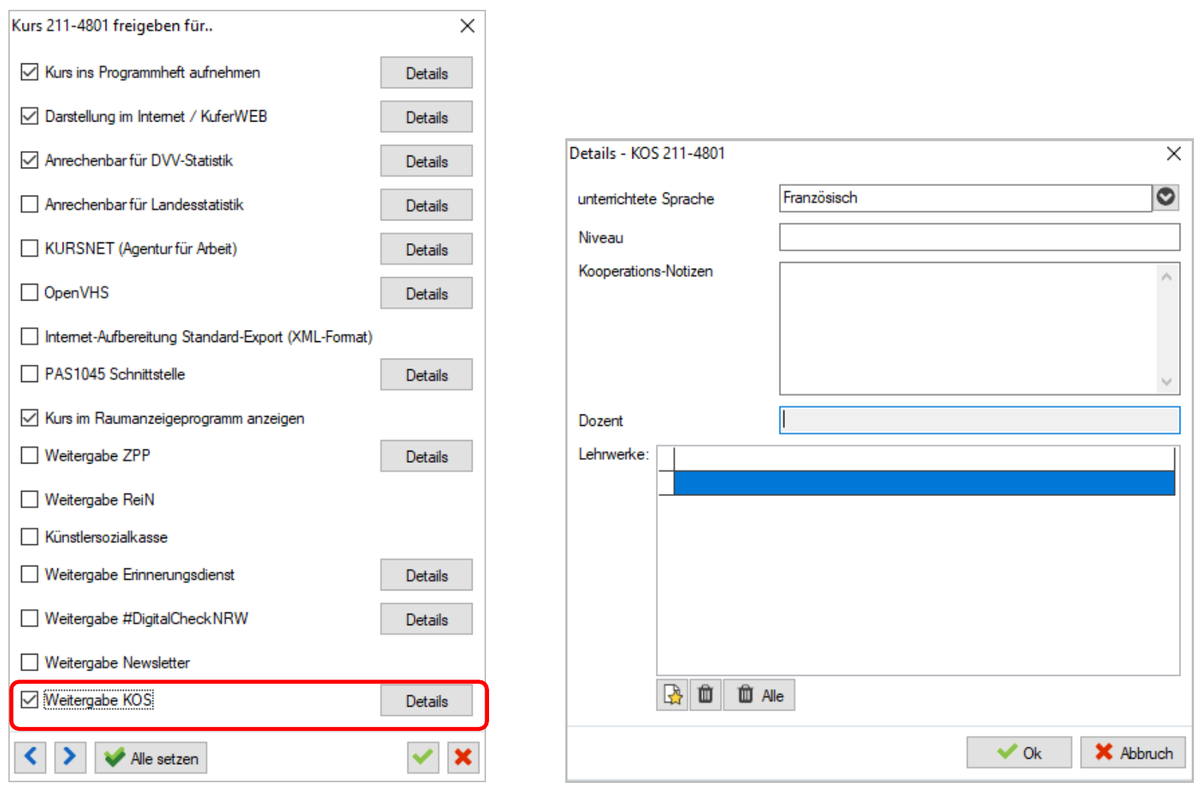Viewport: 1200px width, 789px height.
Task: Open Details for 'Weitergabe KOS'
Action: (x=426, y=701)
